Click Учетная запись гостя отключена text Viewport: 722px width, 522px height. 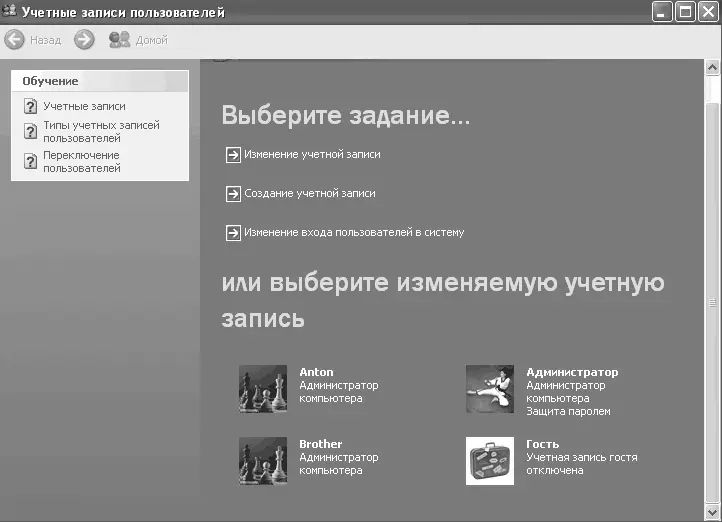582,464
